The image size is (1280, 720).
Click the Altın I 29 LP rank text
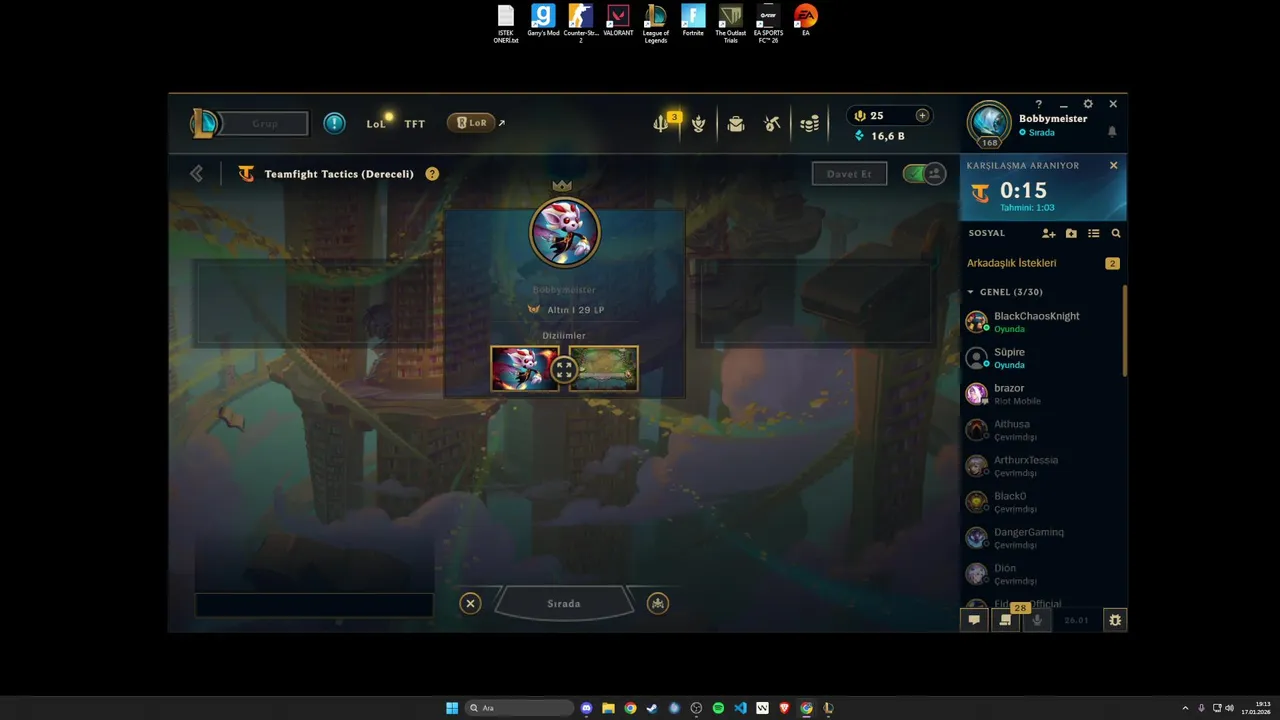click(x=575, y=310)
